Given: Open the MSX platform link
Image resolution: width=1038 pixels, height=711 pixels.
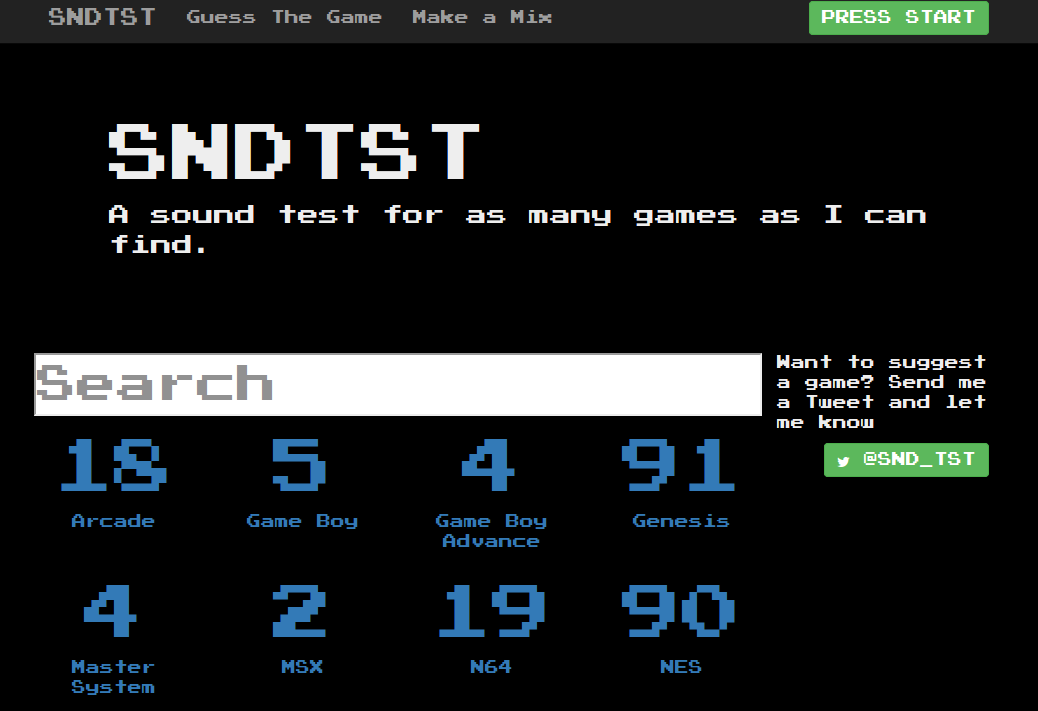Looking at the screenshot, I should pyautogui.click(x=302, y=630).
